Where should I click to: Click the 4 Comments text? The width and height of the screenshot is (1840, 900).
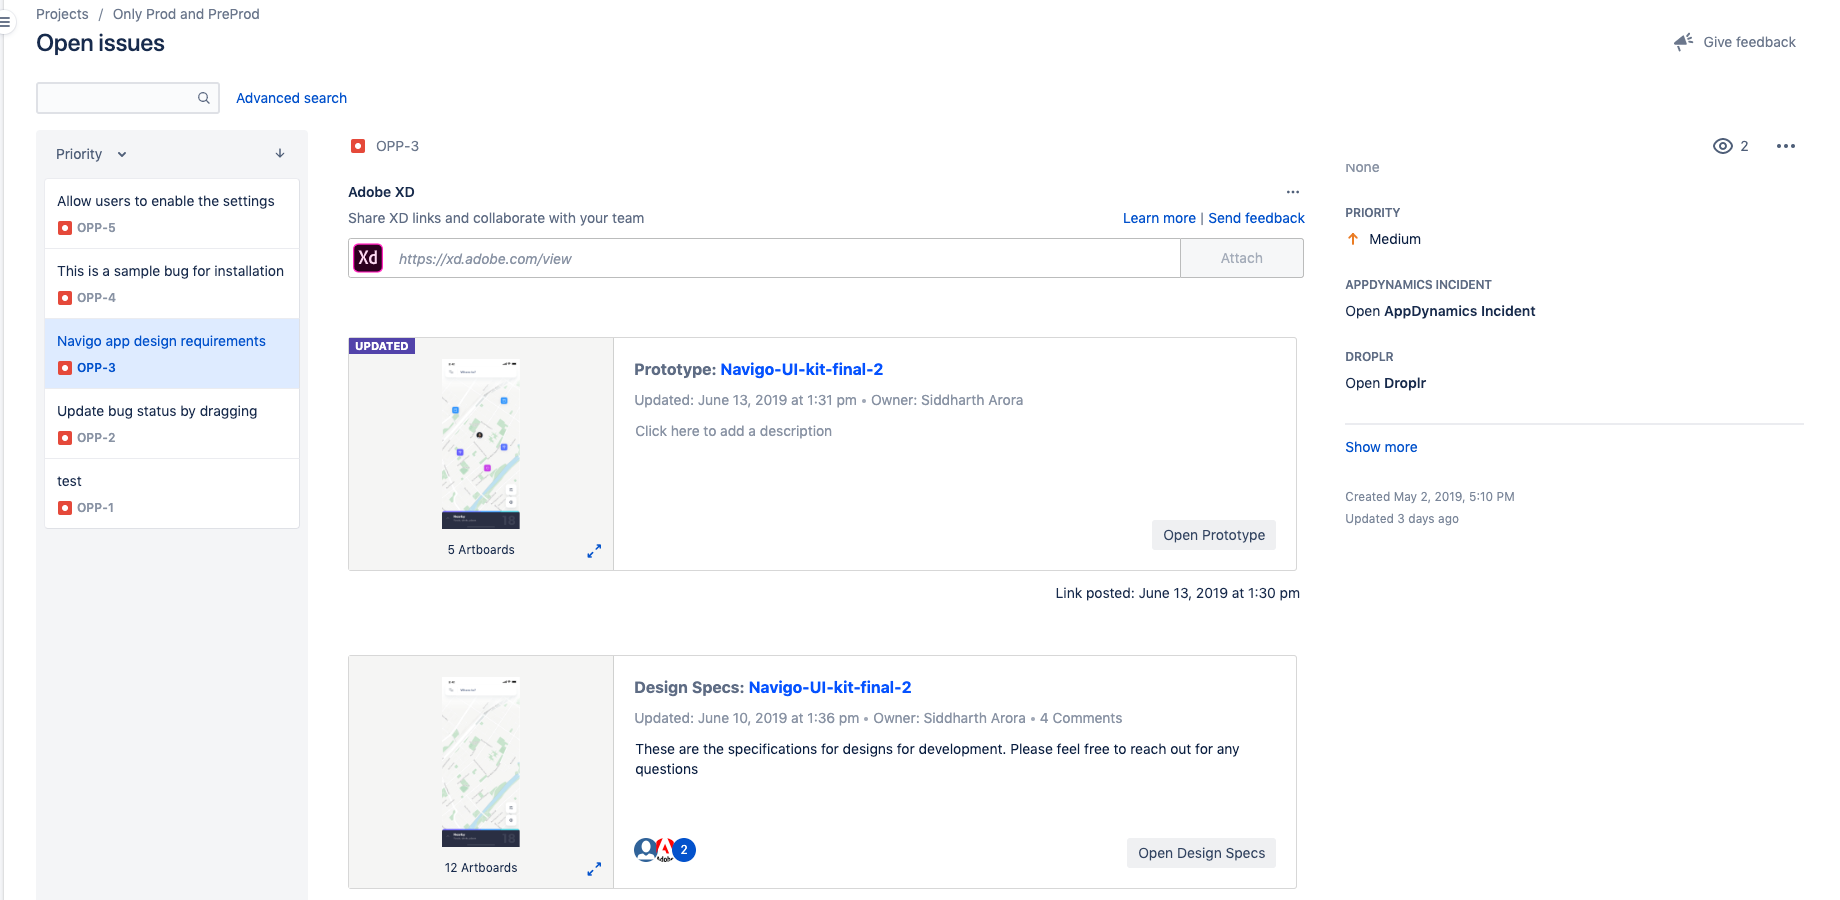1081,718
